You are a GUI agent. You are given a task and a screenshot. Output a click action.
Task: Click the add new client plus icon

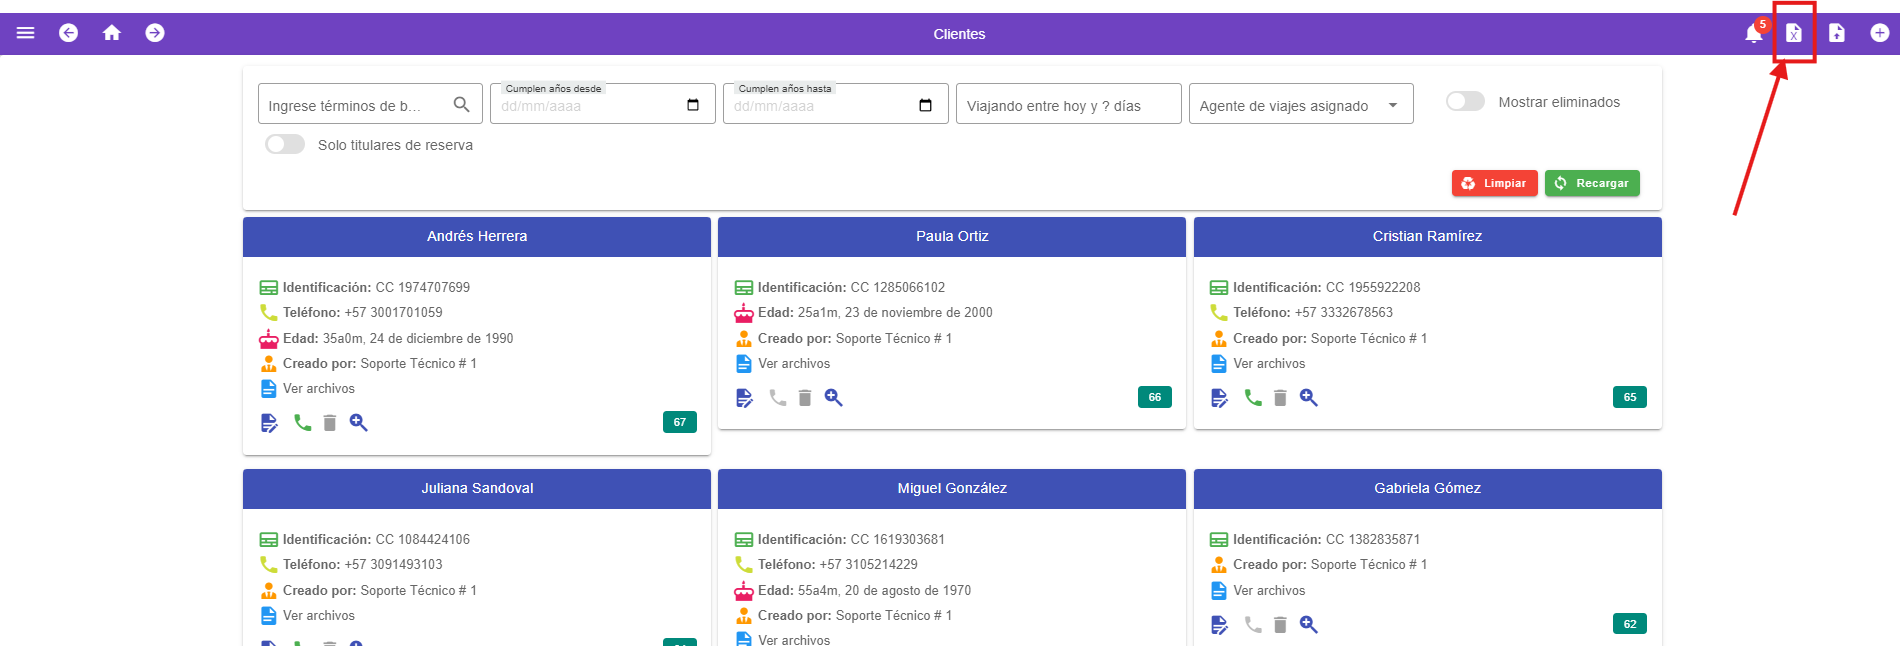(1880, 33)
